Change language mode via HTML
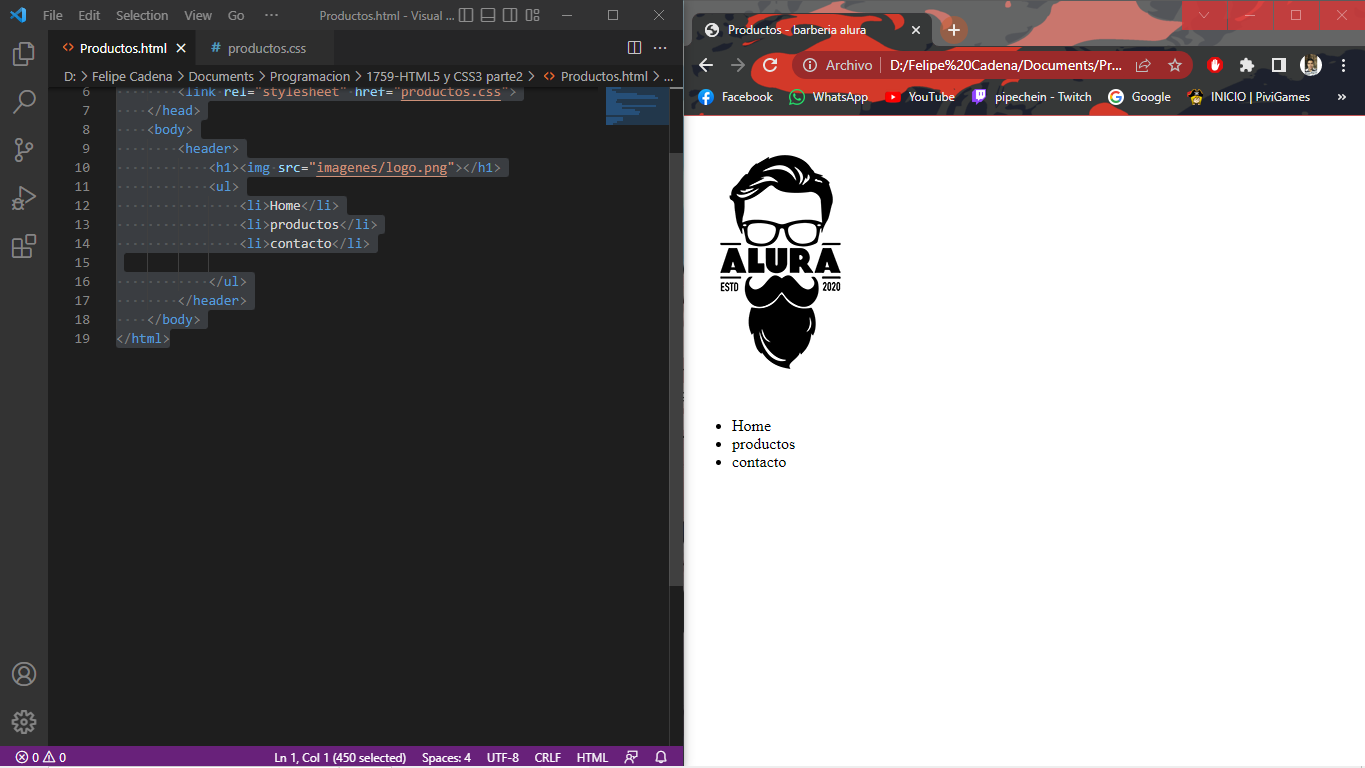 tap(592, 757)
